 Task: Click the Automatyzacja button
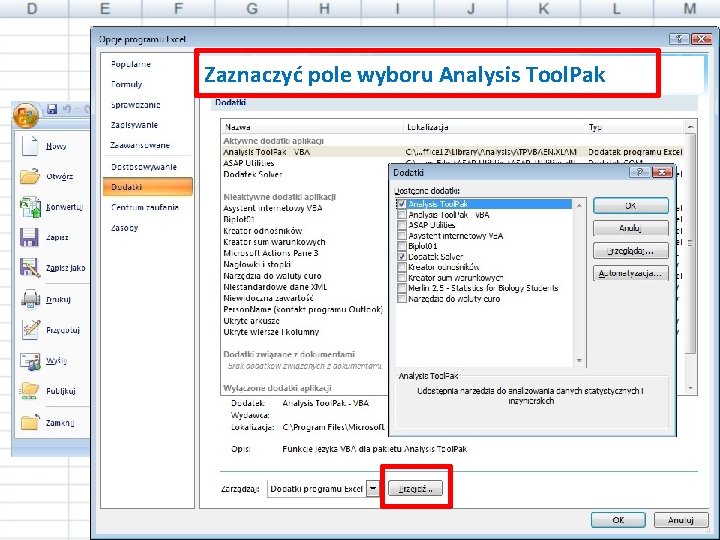(x=630, y=273)
